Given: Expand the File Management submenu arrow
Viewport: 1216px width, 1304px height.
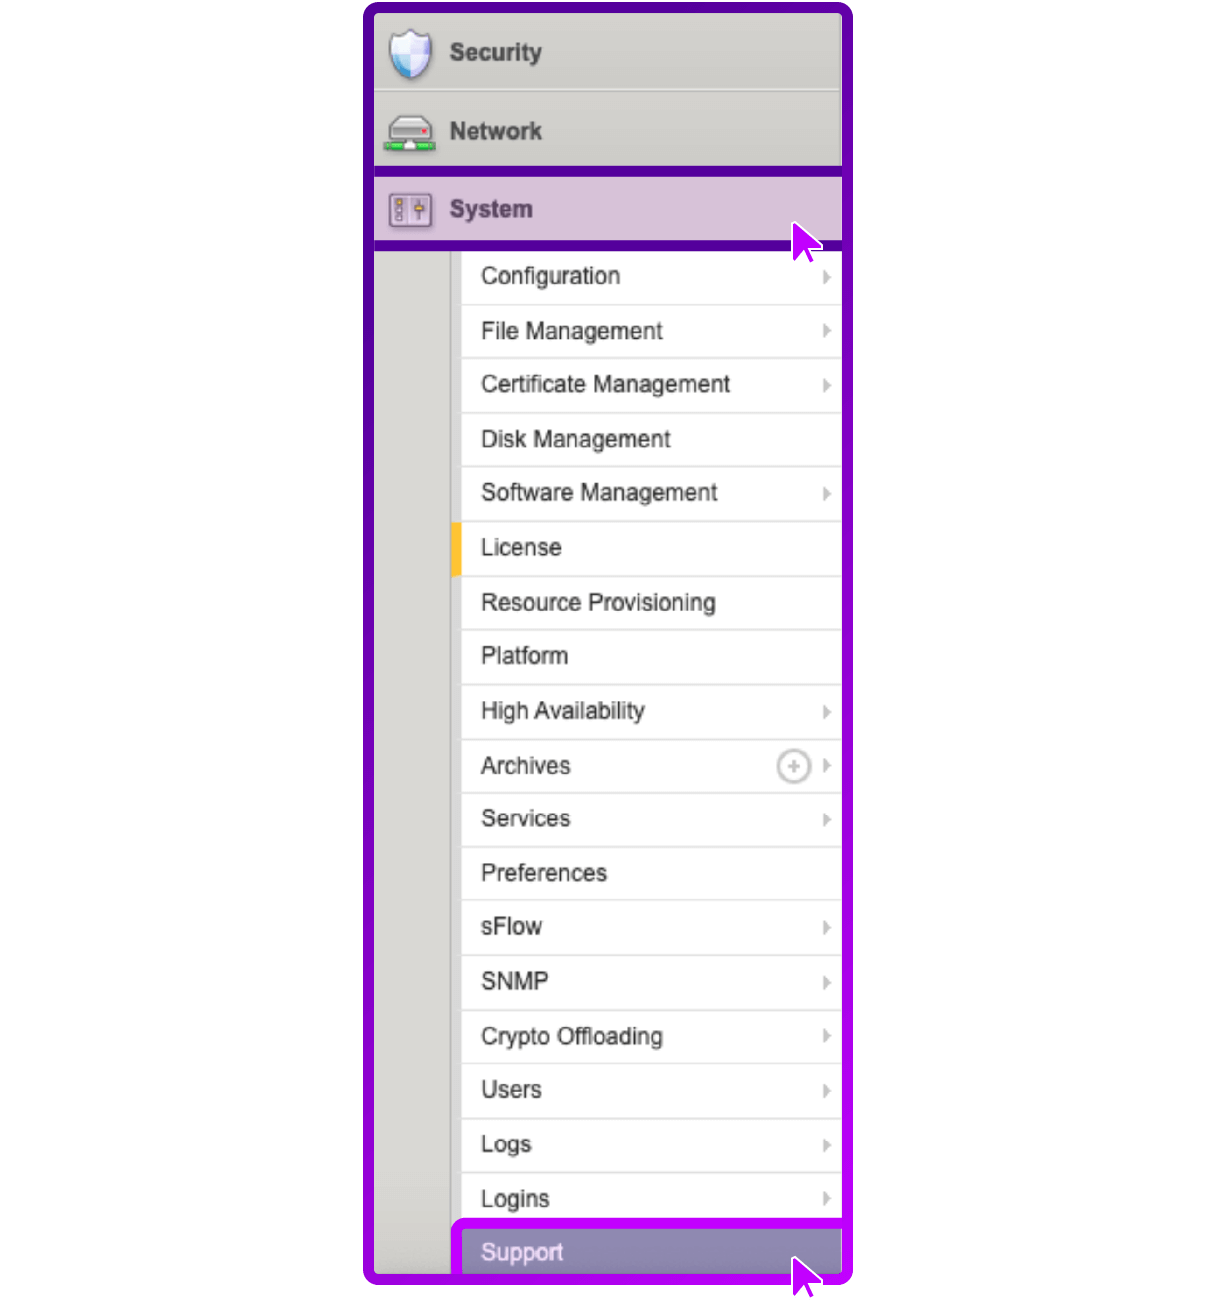Looking at the screenshot, I should click(x=827, y=331).
